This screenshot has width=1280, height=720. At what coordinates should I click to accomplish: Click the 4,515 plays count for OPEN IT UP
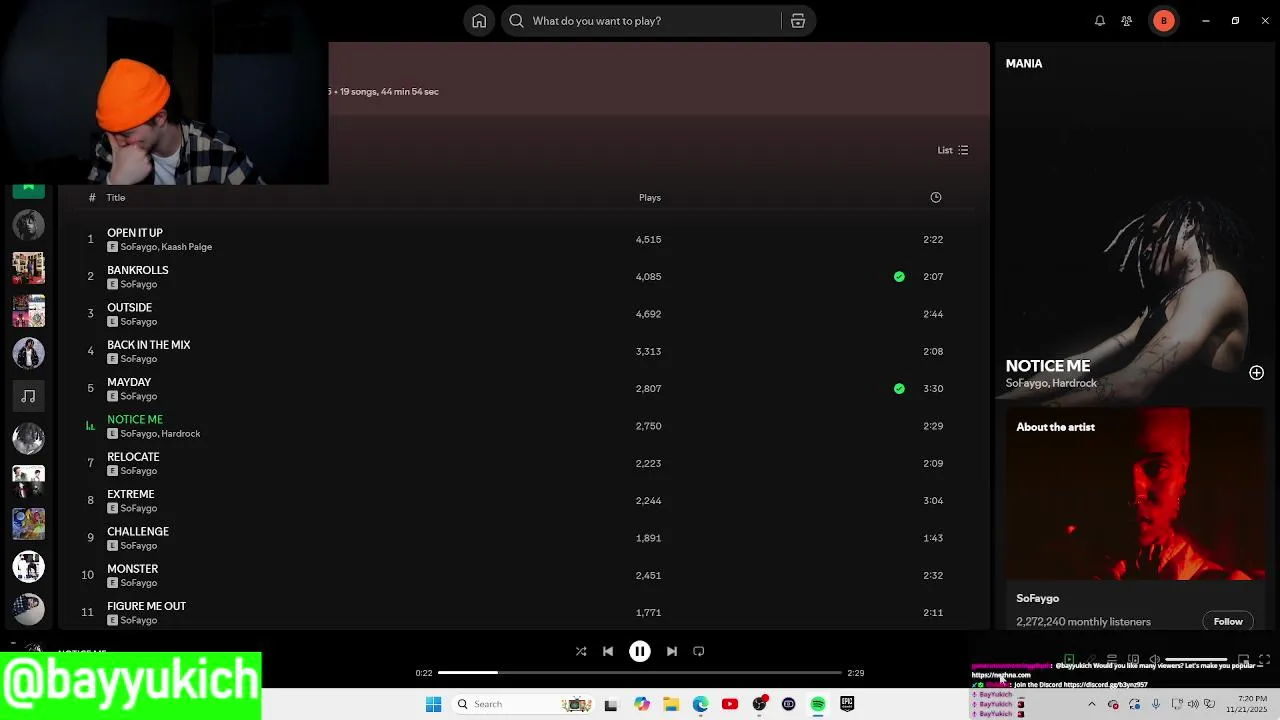pyautogui.click(x=648, y=240)
